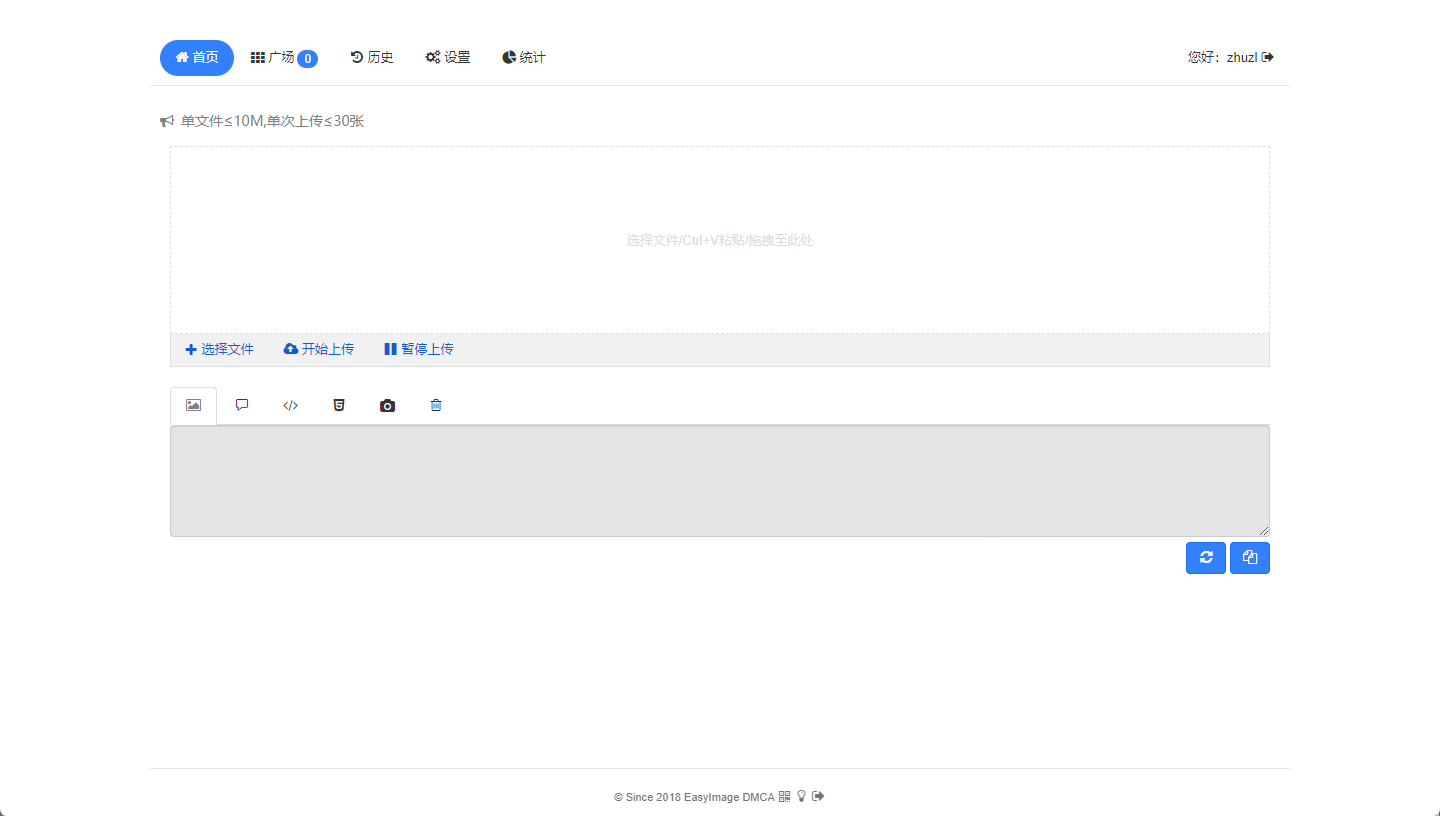Open the 统计 statistics page
The image size is (1440, 816).
tap(524, 58)
